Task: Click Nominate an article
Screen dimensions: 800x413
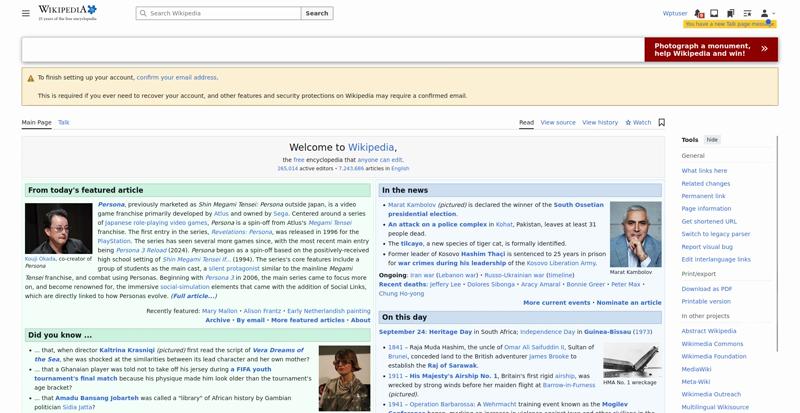Action: [629, 303]
